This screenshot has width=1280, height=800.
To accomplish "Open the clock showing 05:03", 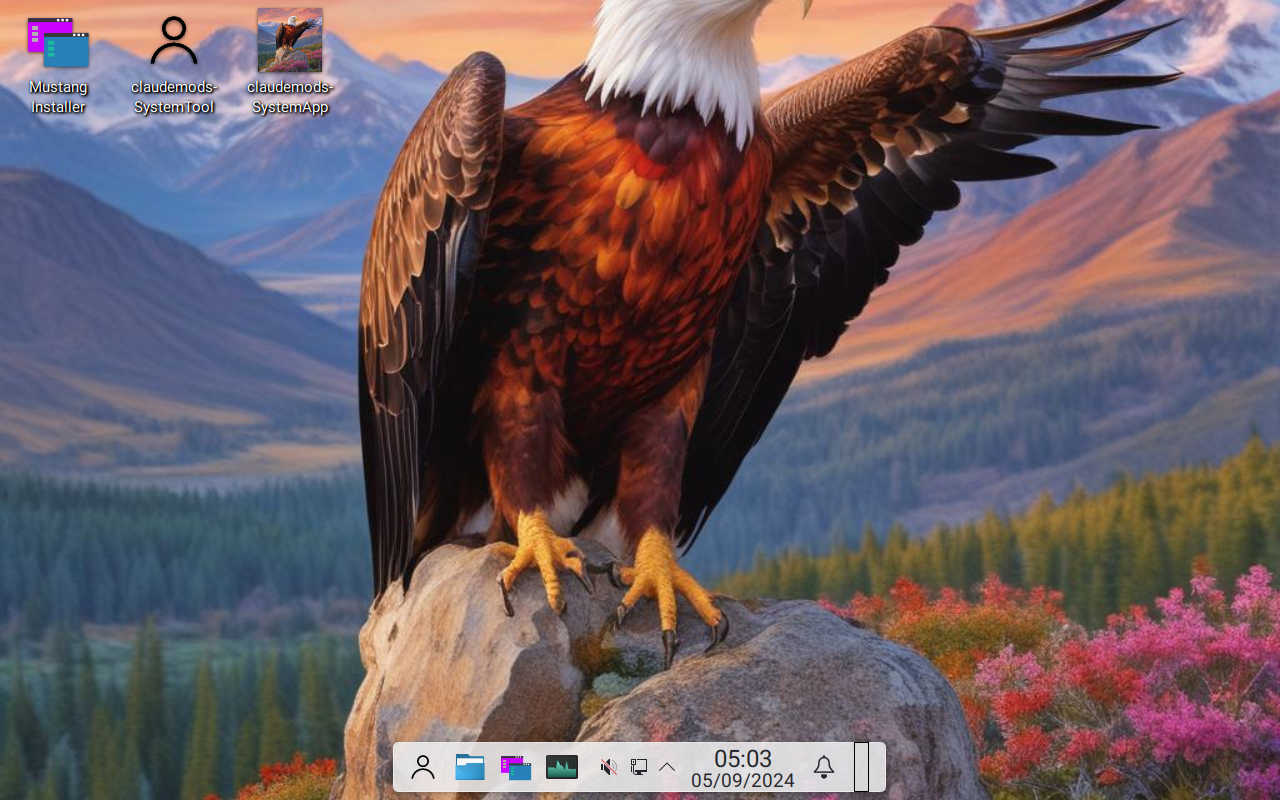I will (743, 758).
